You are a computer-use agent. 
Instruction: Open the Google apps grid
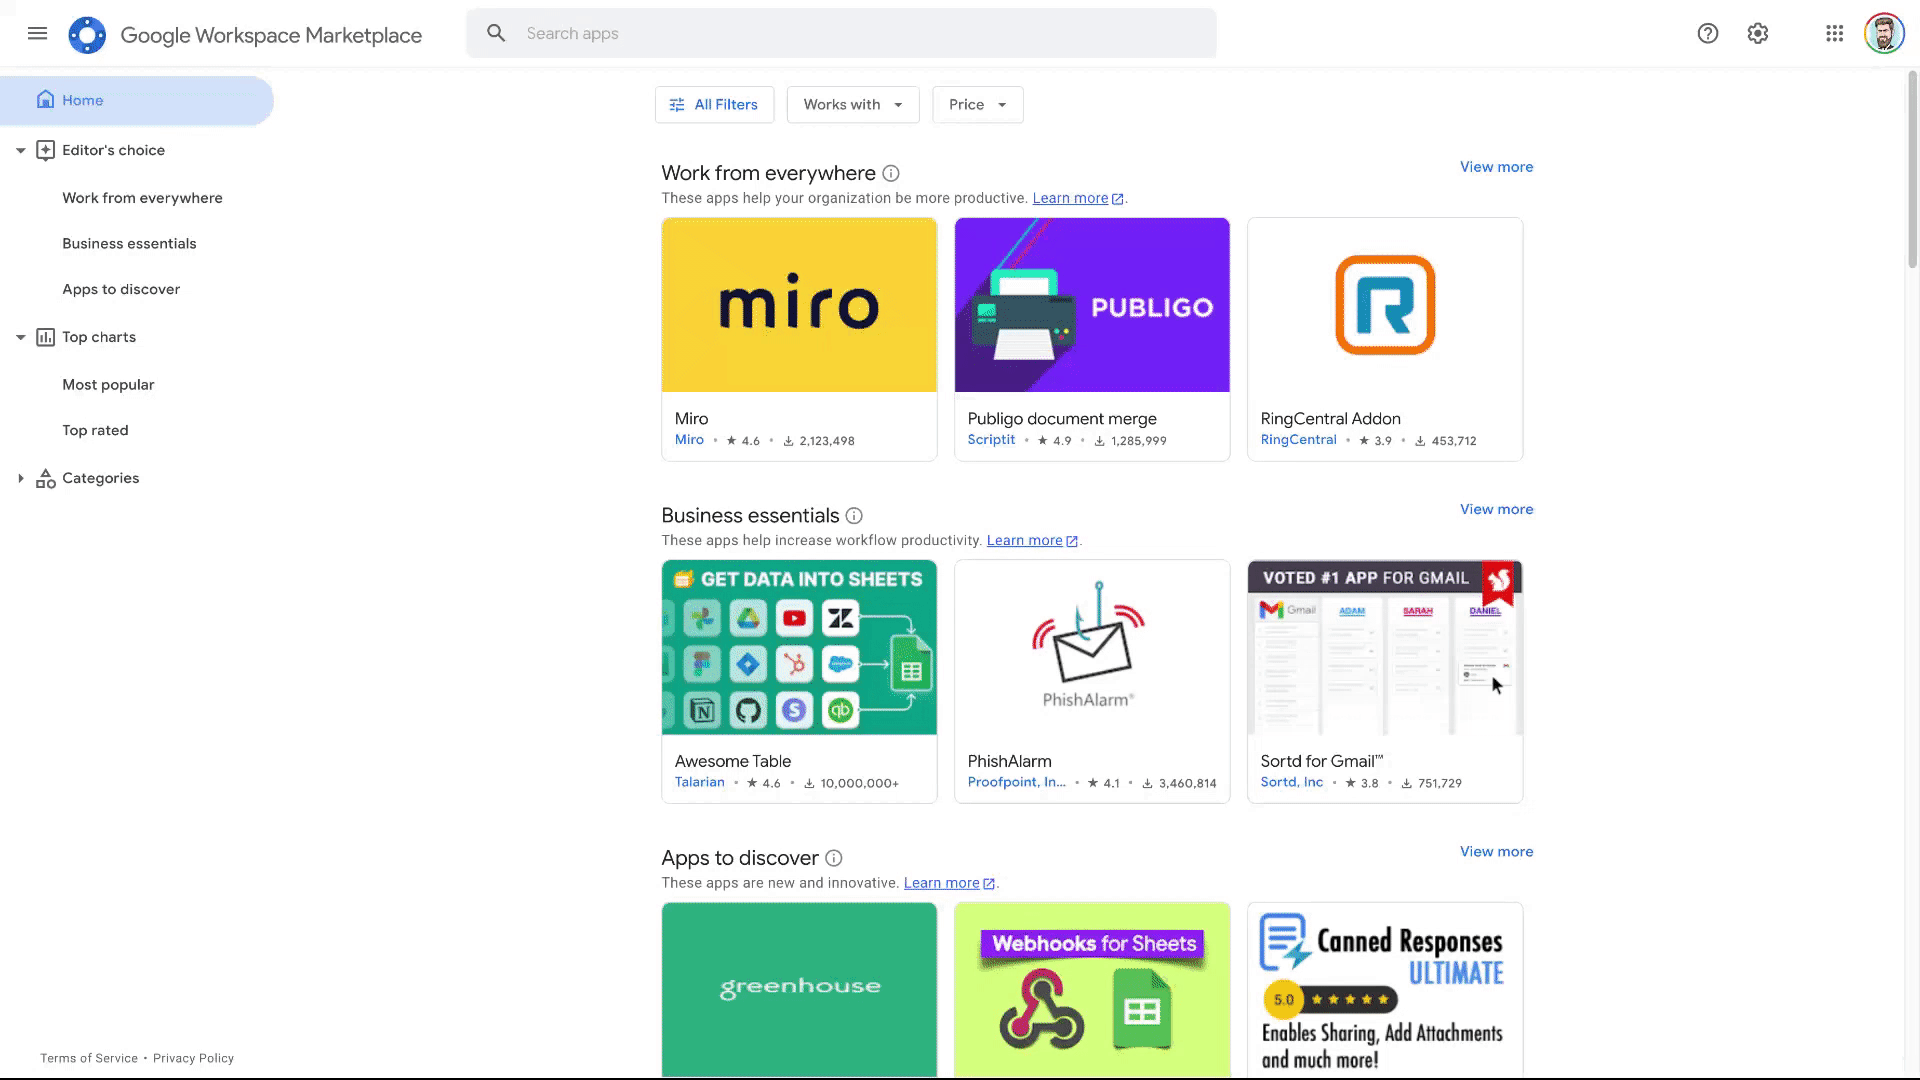[1834, 34]
